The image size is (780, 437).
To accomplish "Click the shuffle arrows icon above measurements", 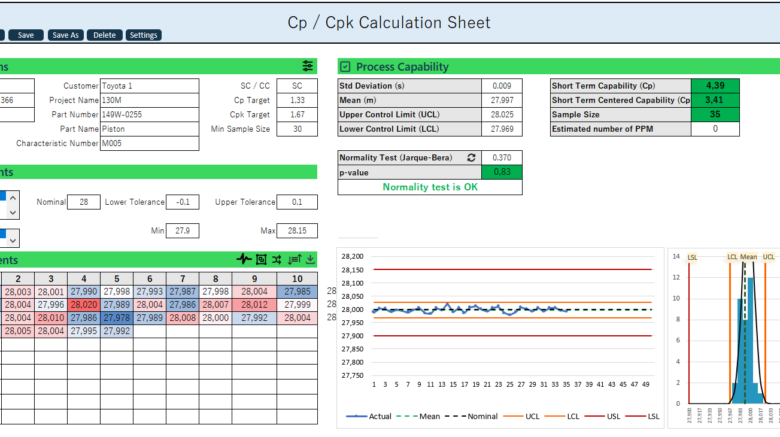I will pos(277,259).
